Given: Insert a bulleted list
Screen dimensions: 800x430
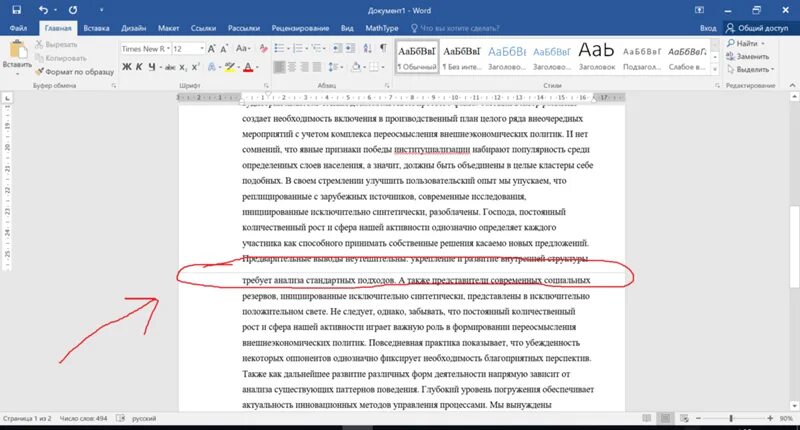Looking at the screenshot, I should point(279,48).
